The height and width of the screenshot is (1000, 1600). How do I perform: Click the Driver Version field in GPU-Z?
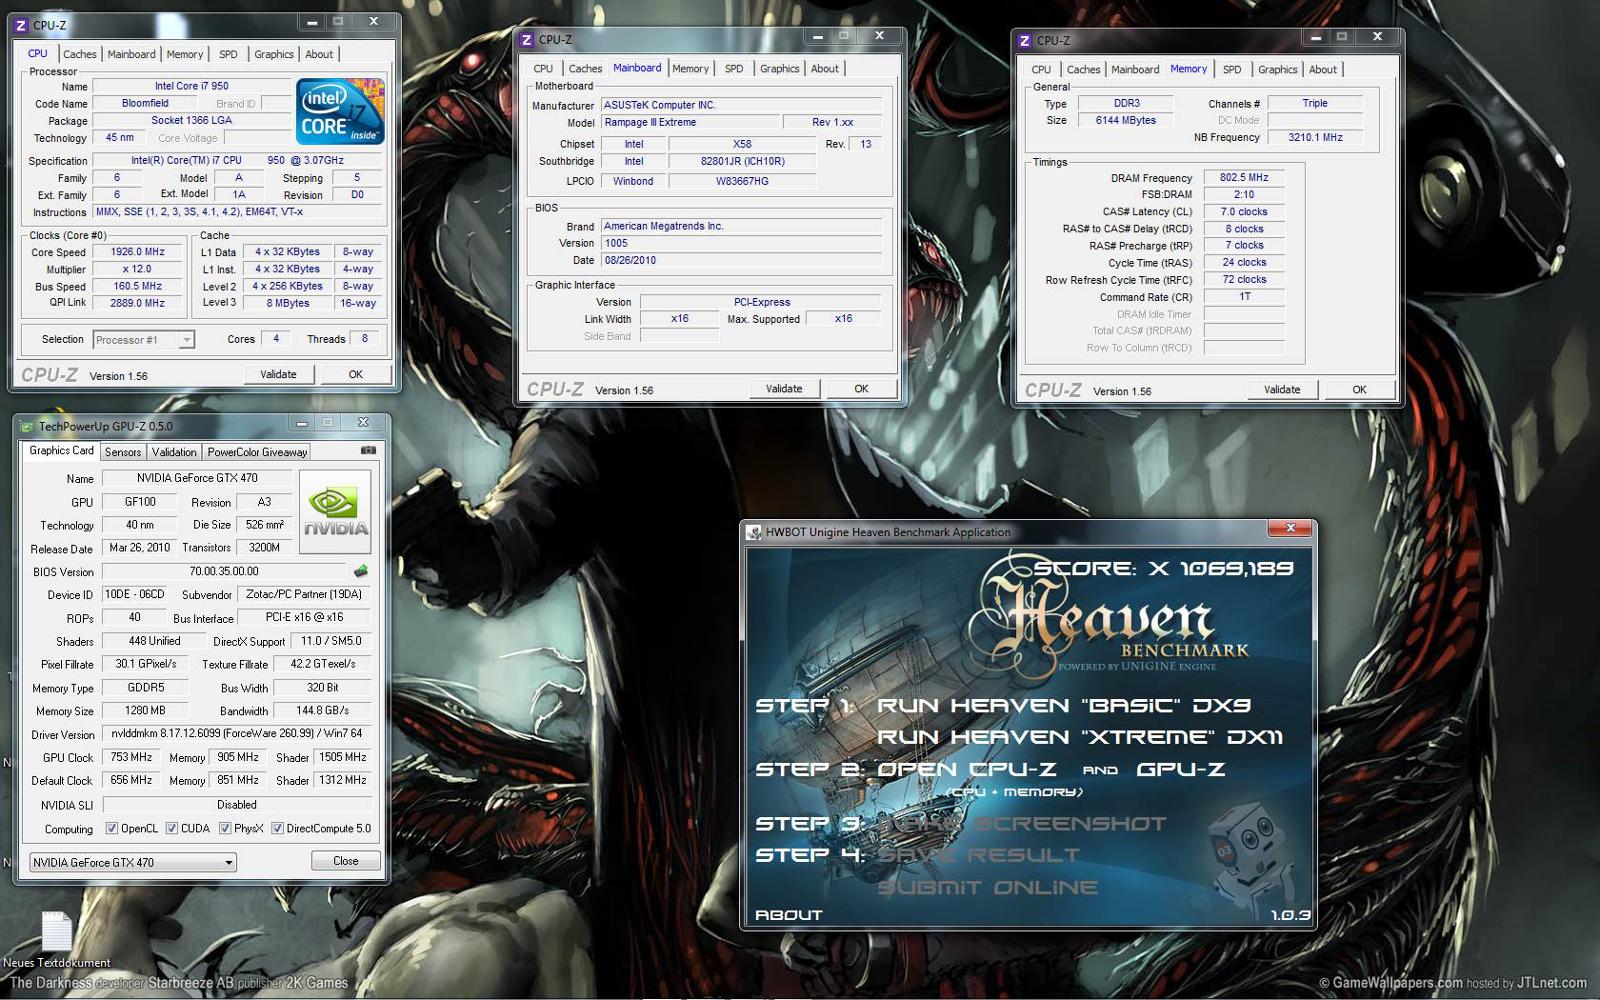tap(237, 733)
